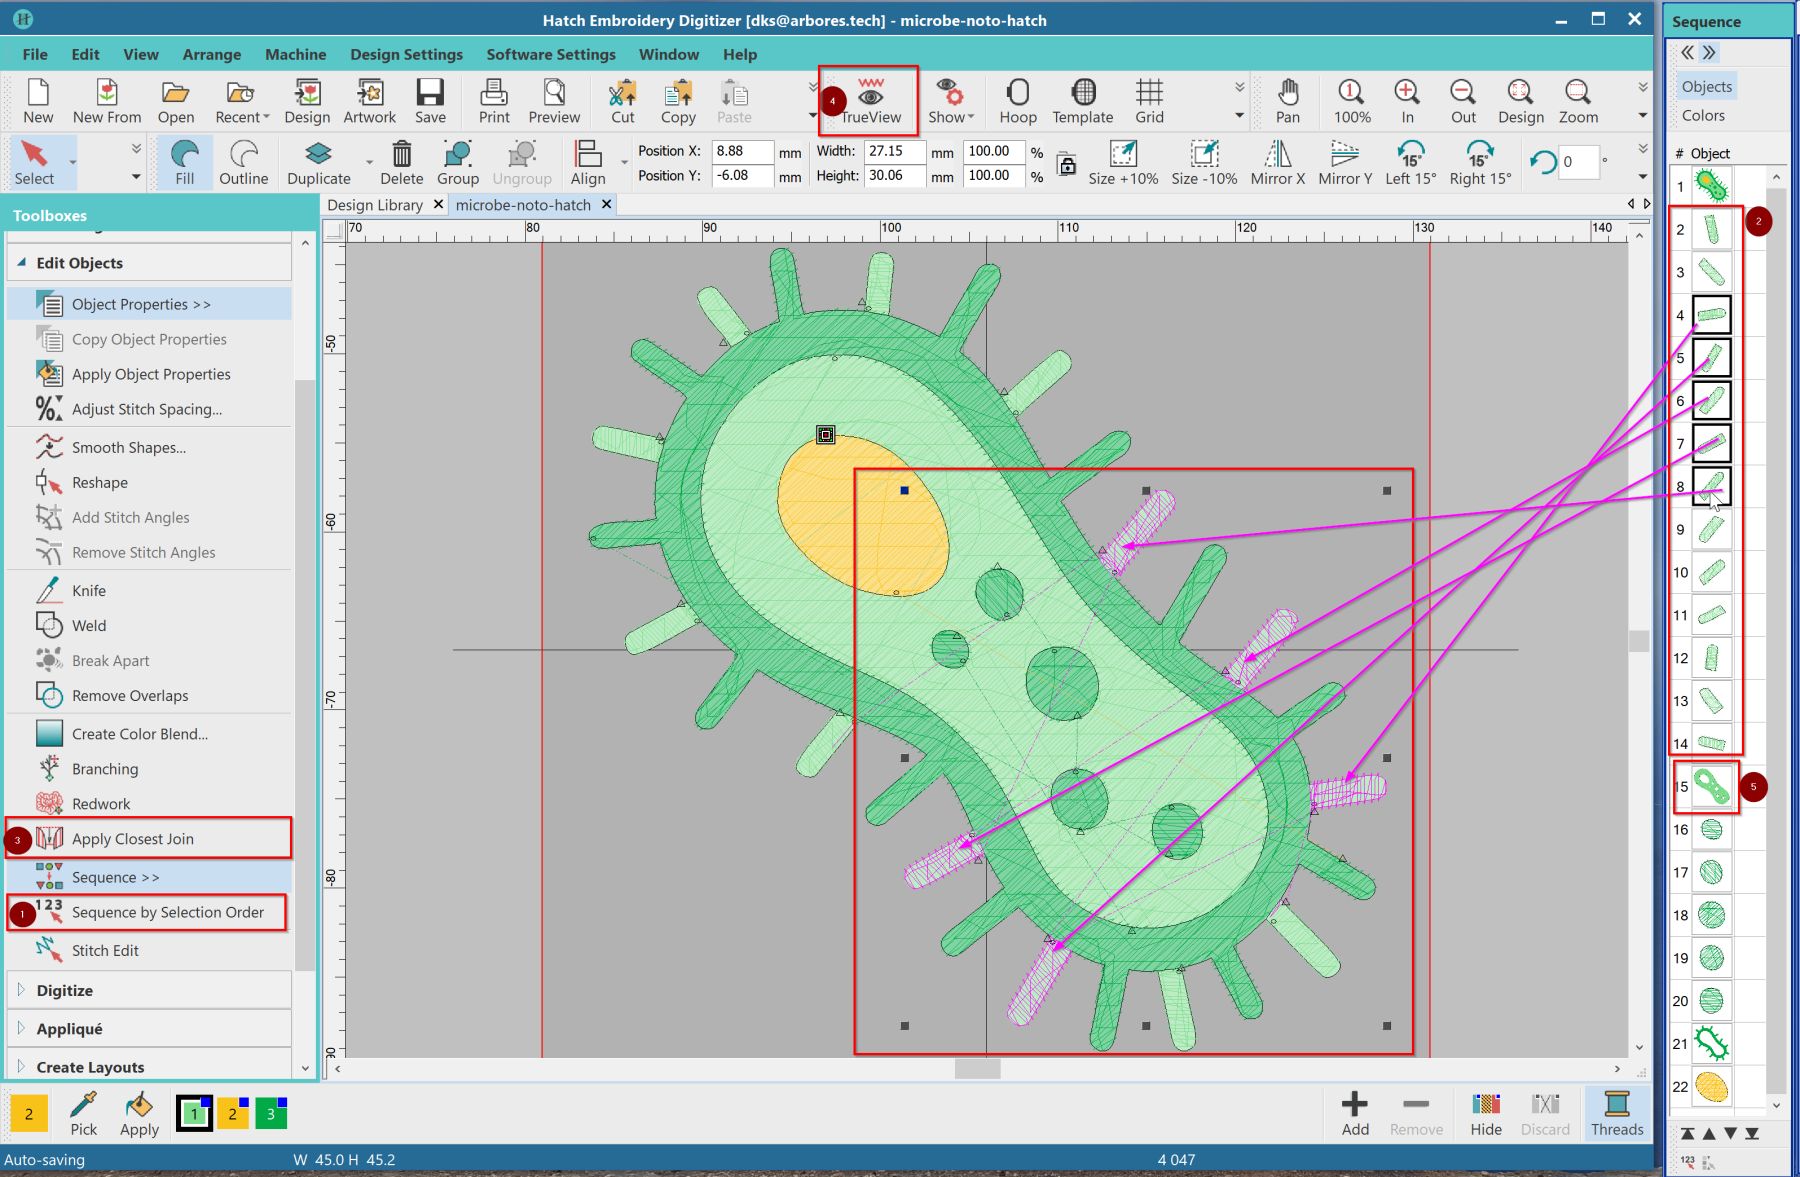Open the Show dropdown
Screen dimensions: 1800x1177
pos(951,101)
